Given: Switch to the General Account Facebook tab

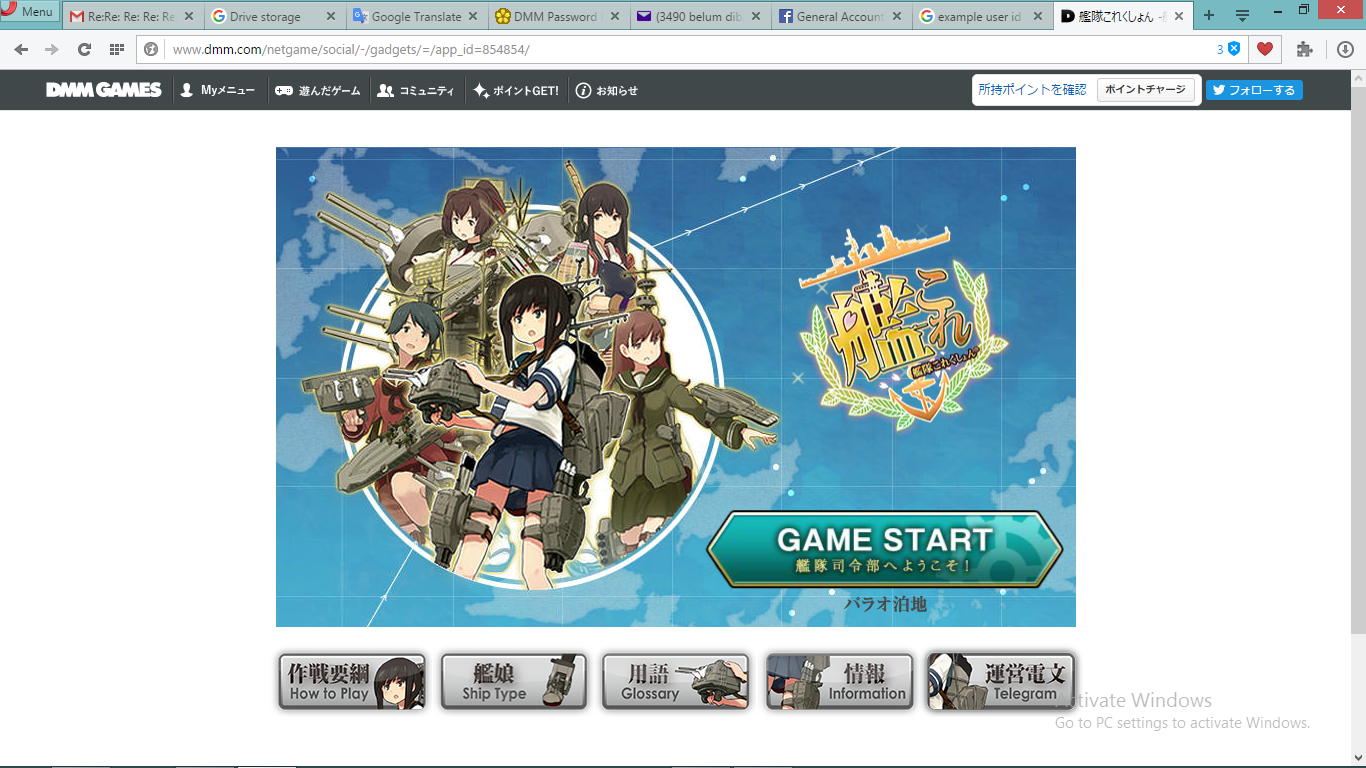Looking at the screenshot, I should tap(842, 17).
